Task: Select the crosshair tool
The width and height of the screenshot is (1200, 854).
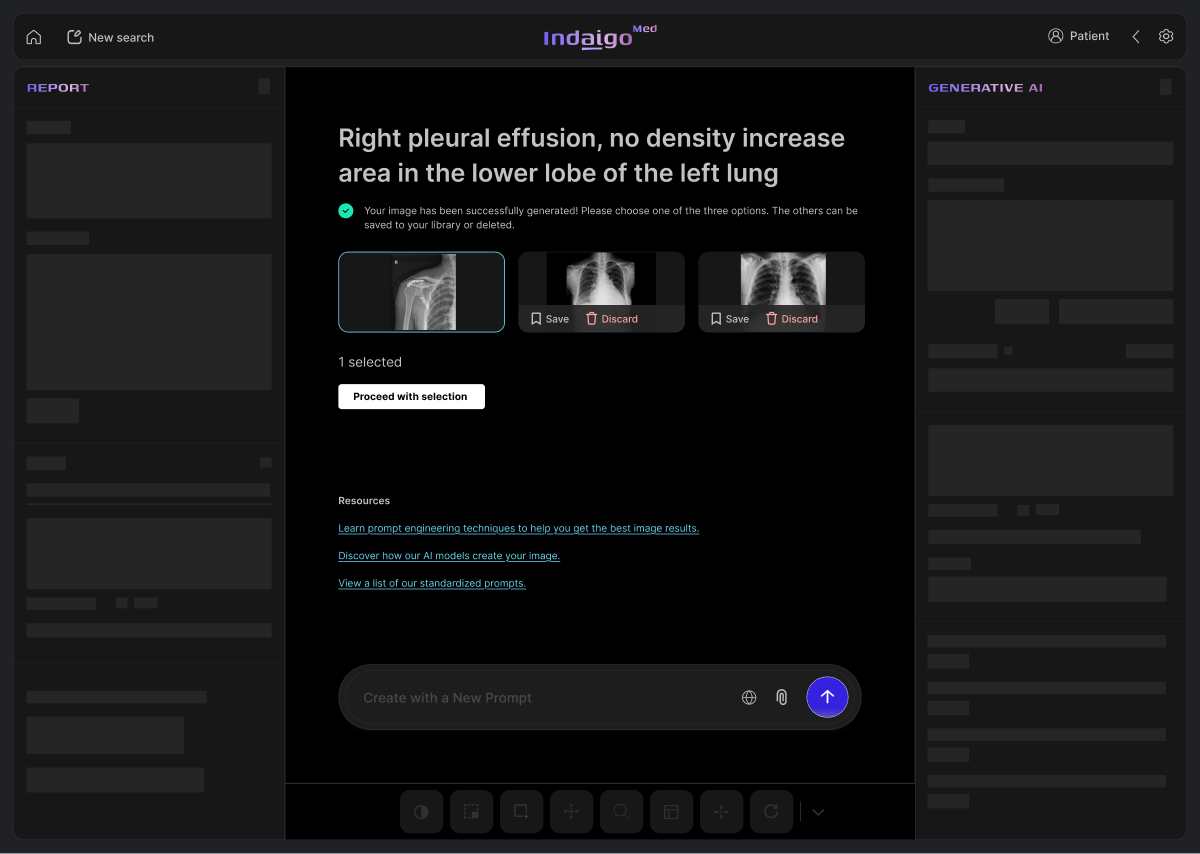Action: (x=722, y=812)
